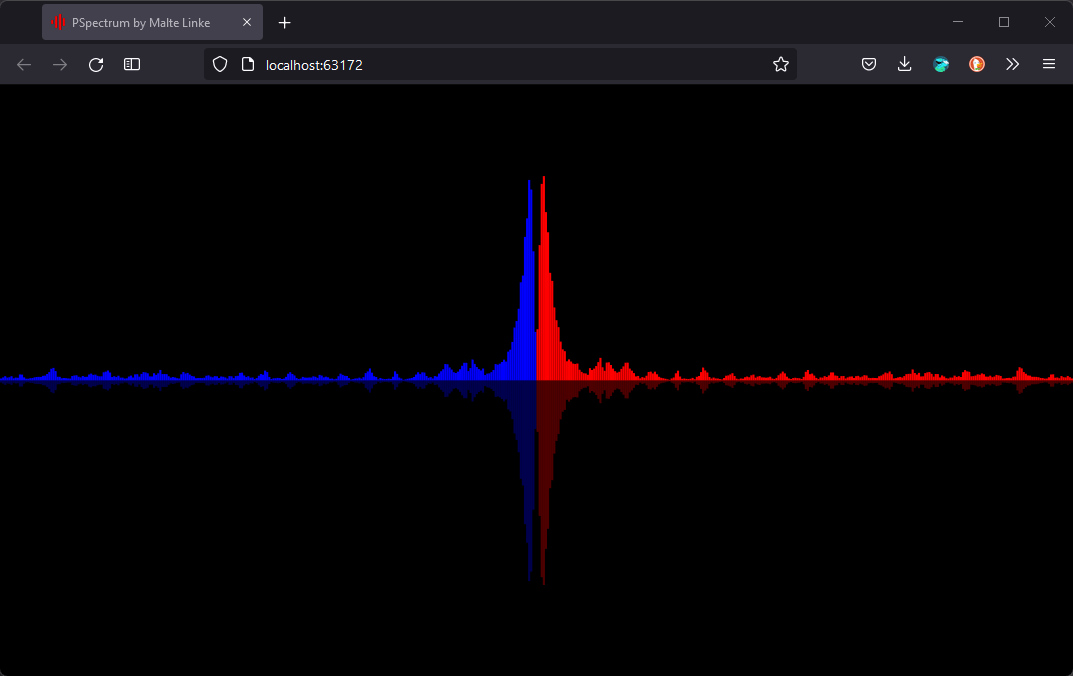The image size is (1073, 676).
Task: Open the downloads panel
Action: coord(905,64)
